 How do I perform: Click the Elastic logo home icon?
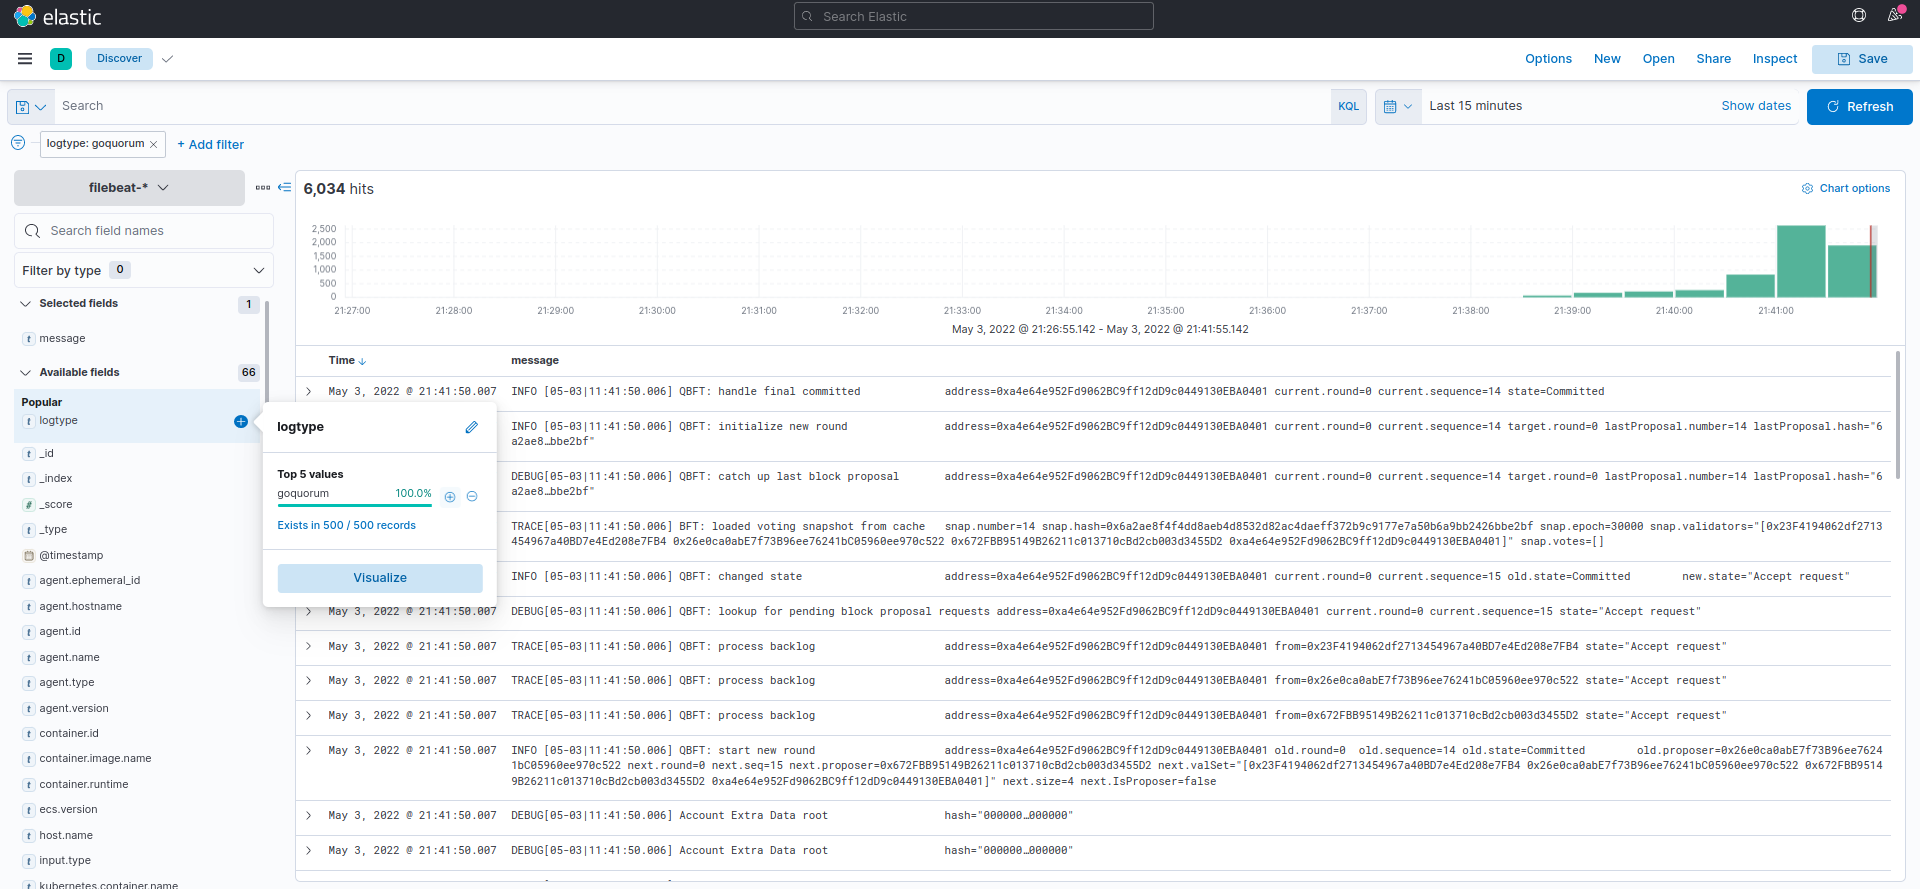[25, 17]
